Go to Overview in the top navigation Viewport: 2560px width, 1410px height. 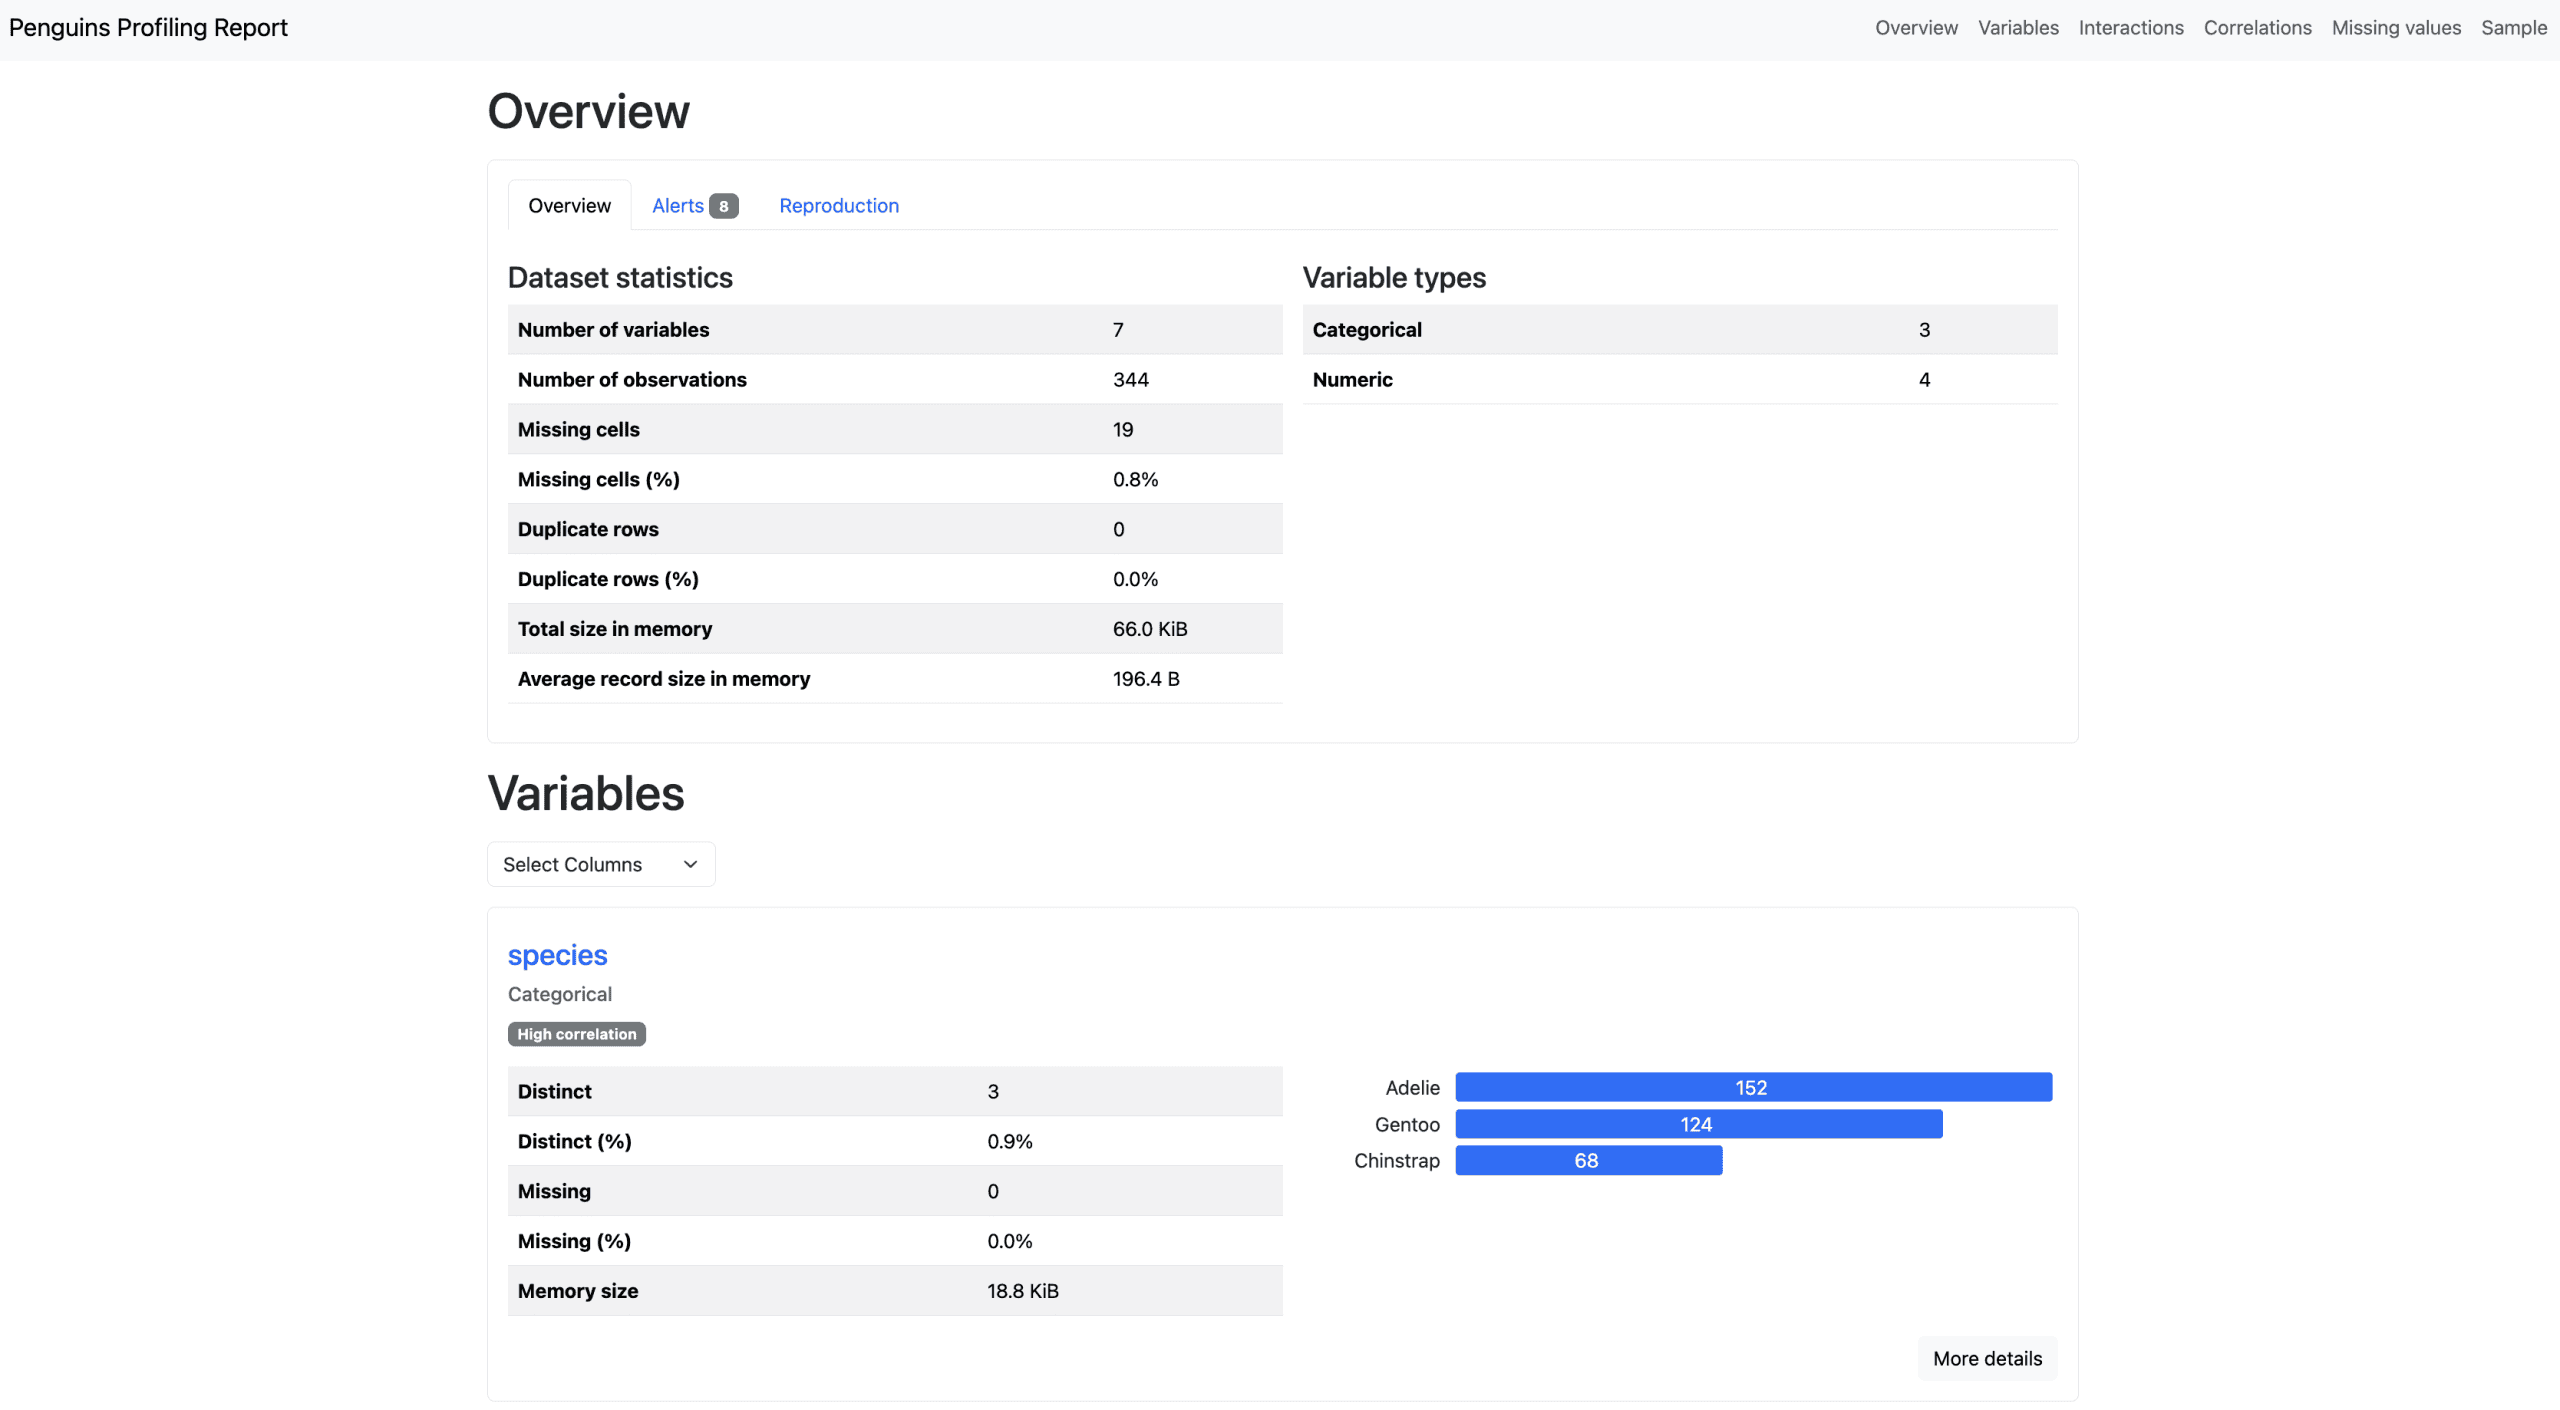pyautogui.click(x=1916, y=28)
